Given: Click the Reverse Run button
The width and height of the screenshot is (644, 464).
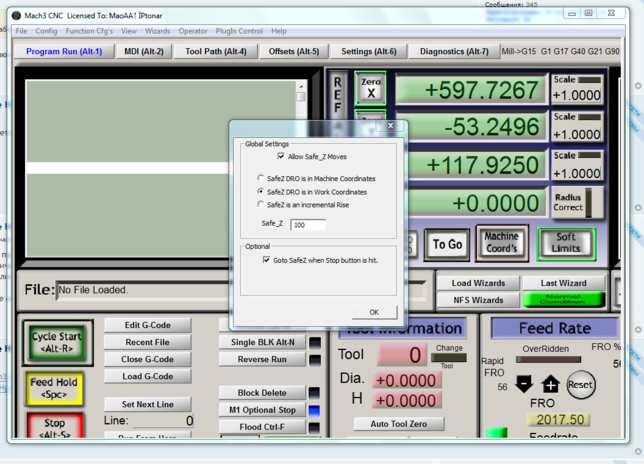Looking at the screenshot, I should (262, 360).
